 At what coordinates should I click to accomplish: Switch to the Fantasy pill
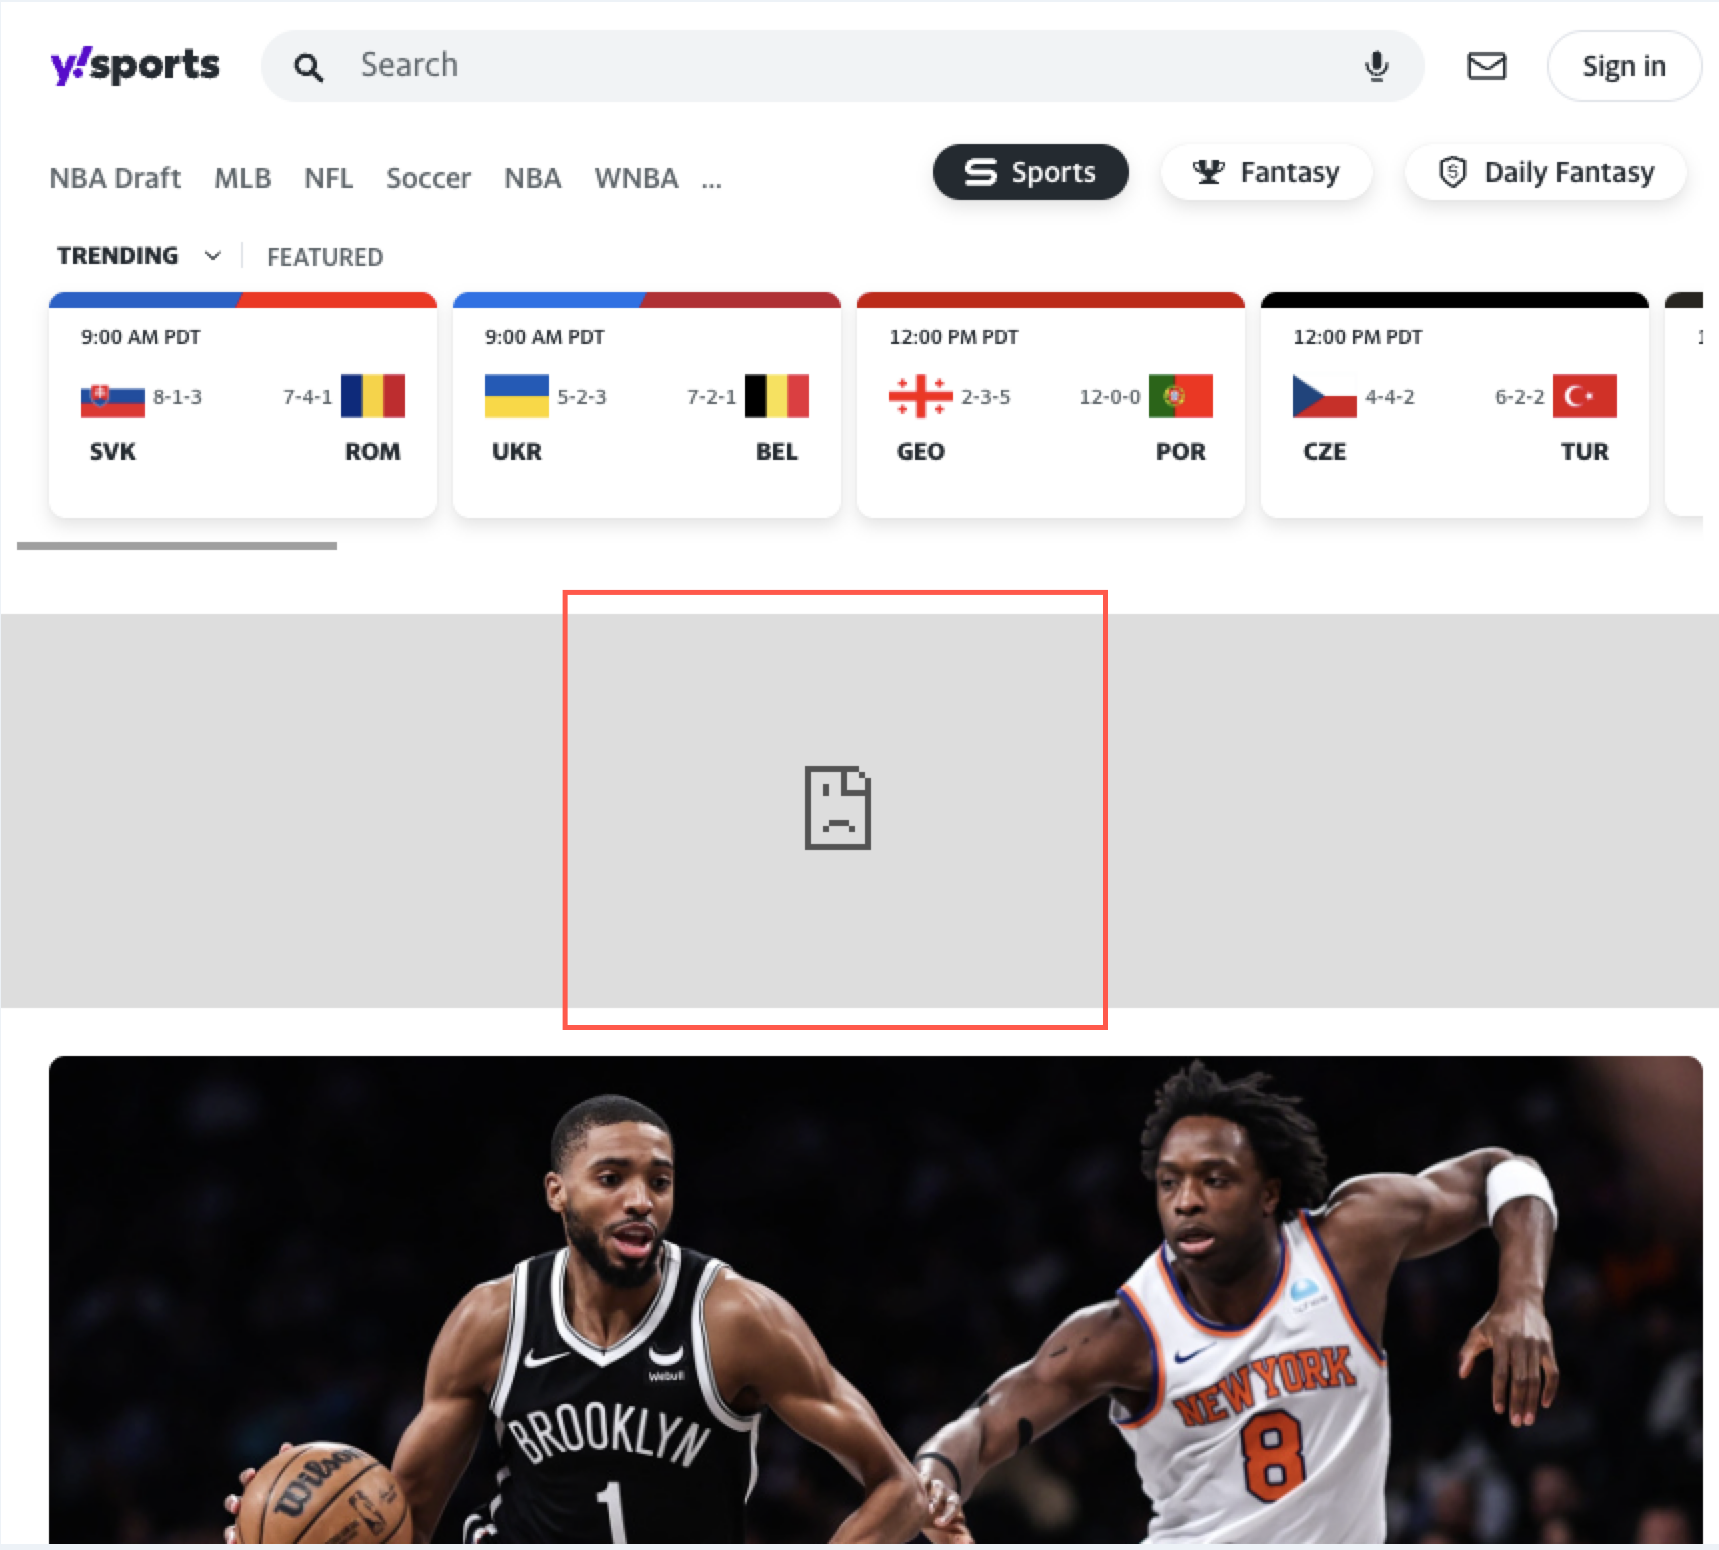(x=1266, y=172)
